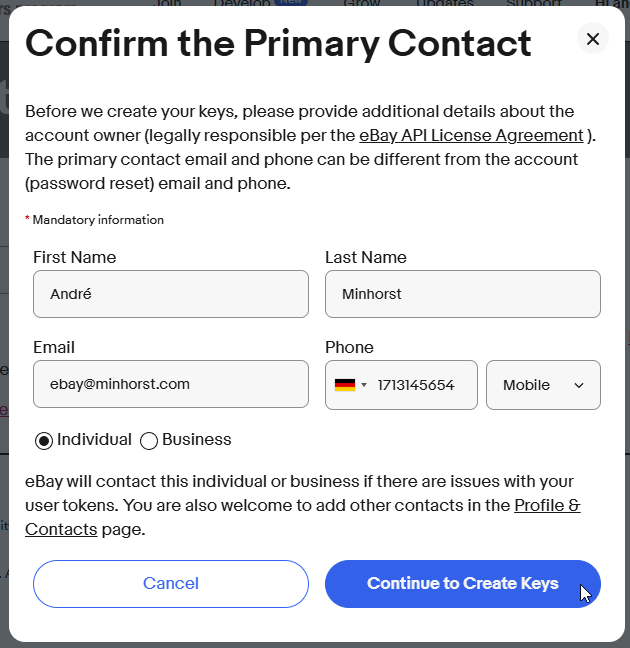Select the Individual radio button
This screenshot has height=648, width=630.
(x=44, y=440)
